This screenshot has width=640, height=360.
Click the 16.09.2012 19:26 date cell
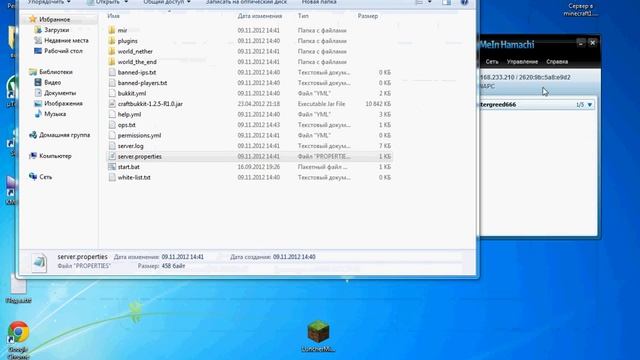pos(258,167)
